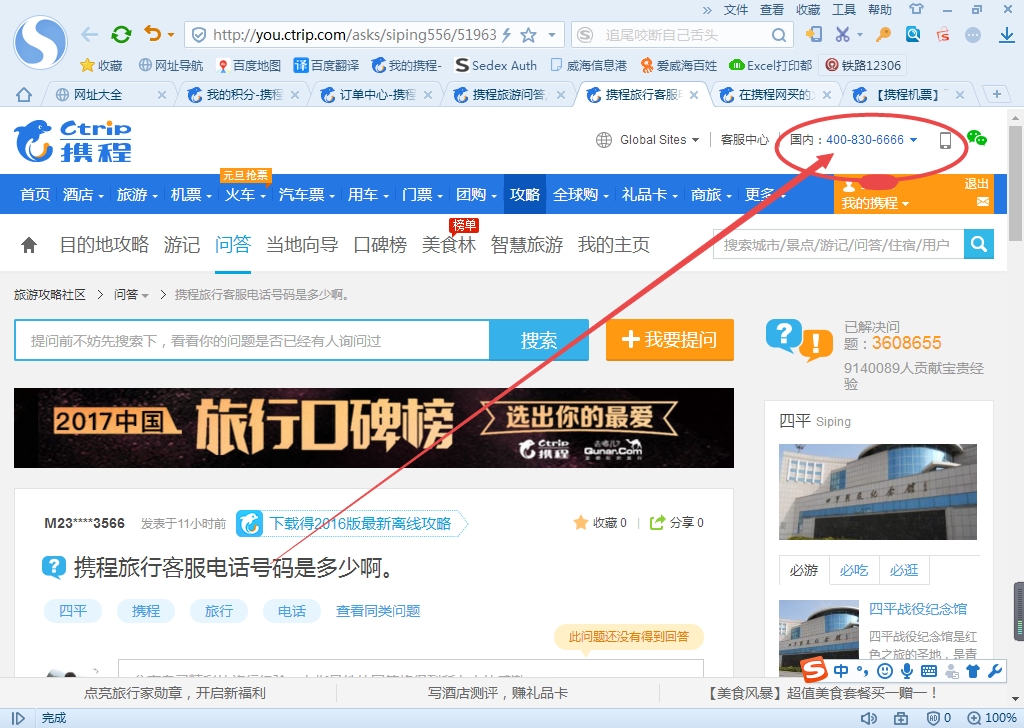Click the question search input field
1024x728 pixels.
click(252, 340)
